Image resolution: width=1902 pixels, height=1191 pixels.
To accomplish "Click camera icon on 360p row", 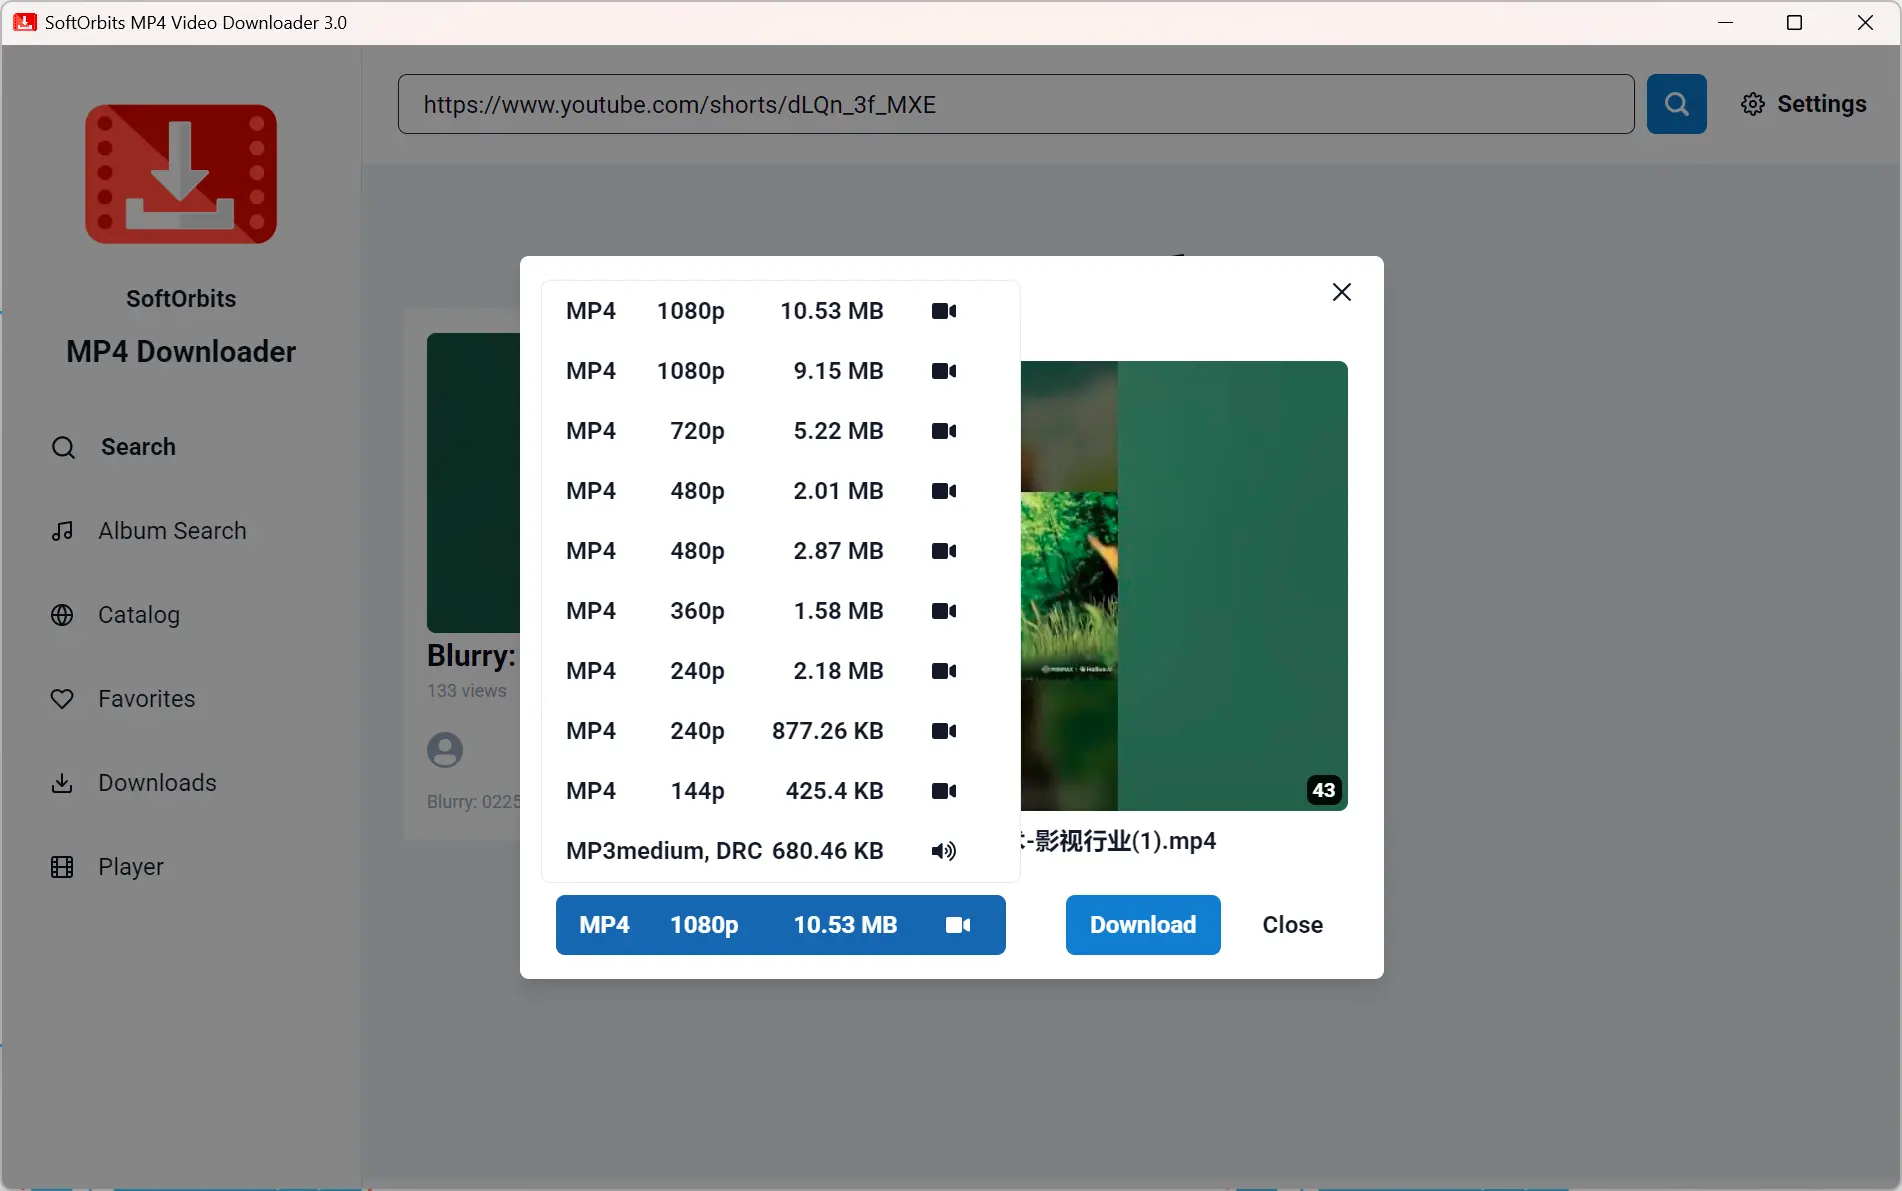I will tap(944, 611).
